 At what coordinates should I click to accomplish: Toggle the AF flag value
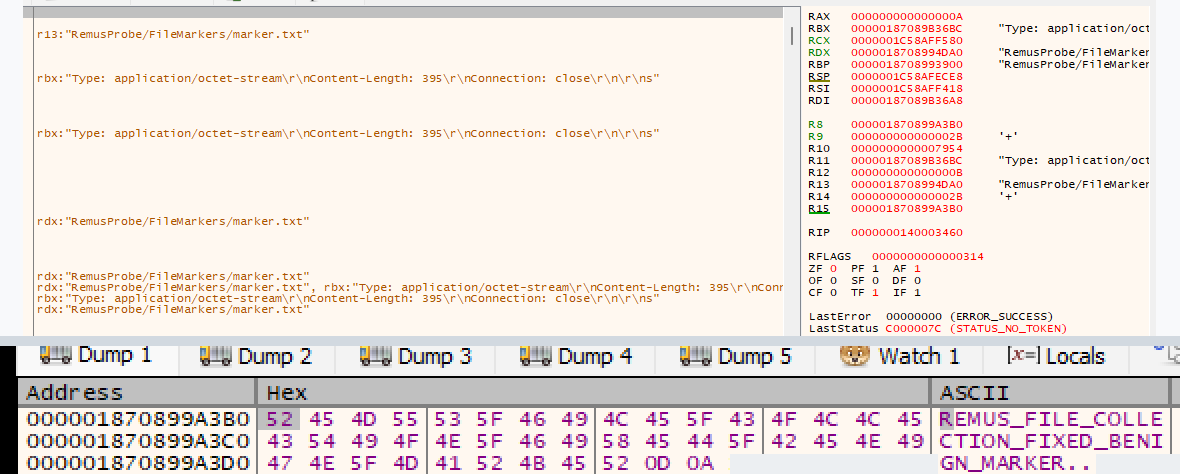[917, 269]
